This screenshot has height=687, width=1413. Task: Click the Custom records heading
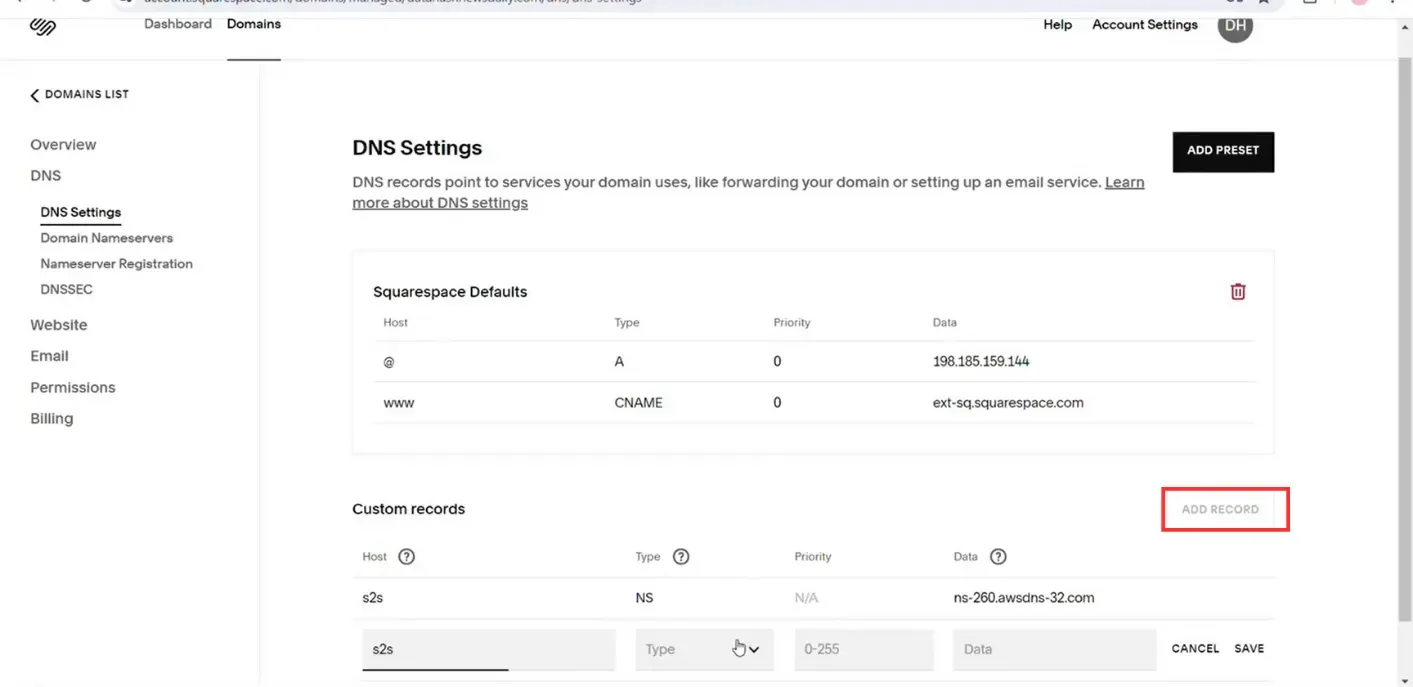[408, 509]
